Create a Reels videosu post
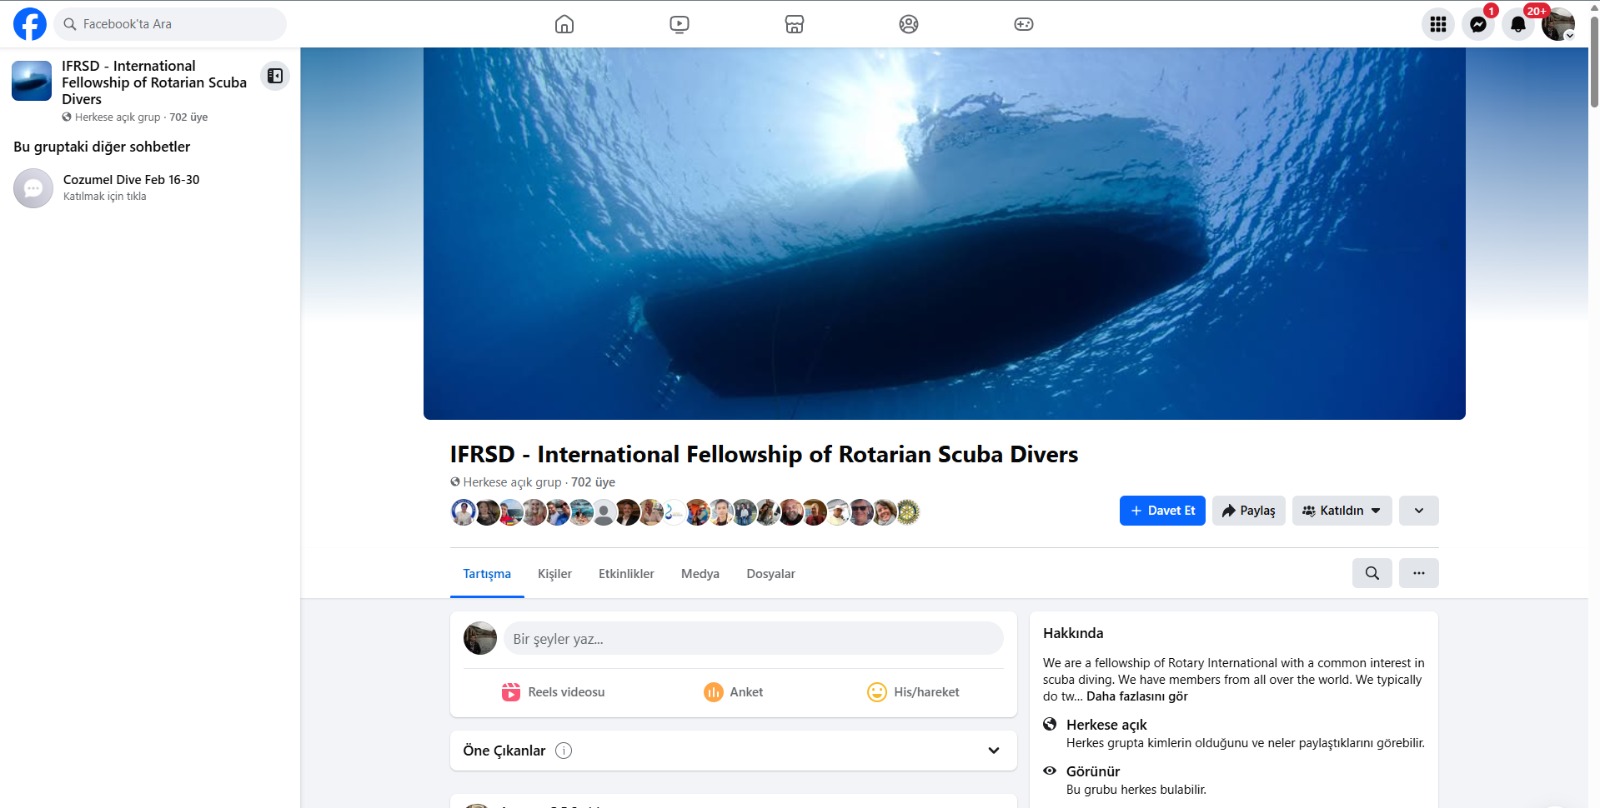The height and width of the screenshot is (808, 1600). (553, 692)
